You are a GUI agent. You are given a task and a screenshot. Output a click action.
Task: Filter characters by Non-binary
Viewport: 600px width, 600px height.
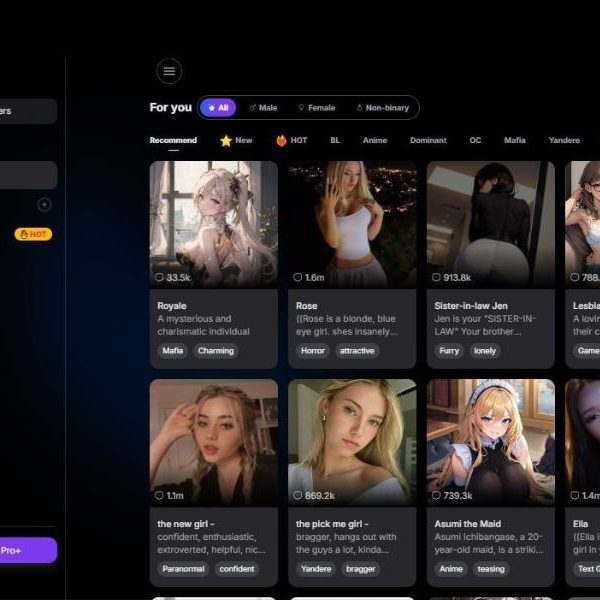(382, 107)
